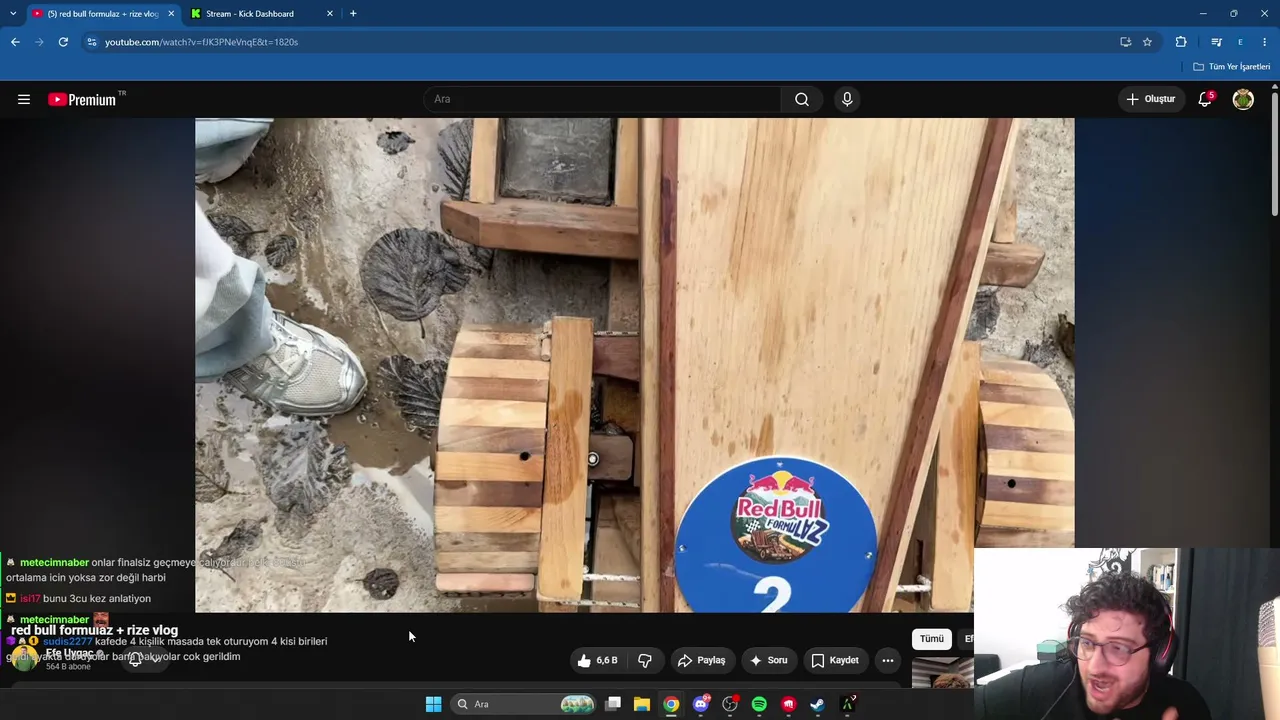Image resolution: width=1280 pixels, height=720 pixels.
Task: Click the YouTube search magnifier button
Action: tap(802, 99)
